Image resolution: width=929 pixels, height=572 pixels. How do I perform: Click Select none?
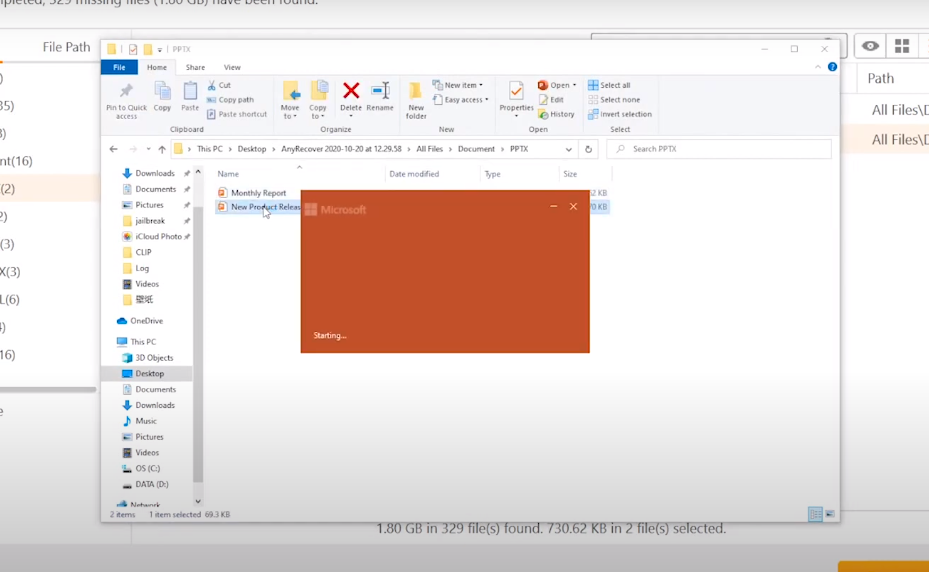pos(614,100)
